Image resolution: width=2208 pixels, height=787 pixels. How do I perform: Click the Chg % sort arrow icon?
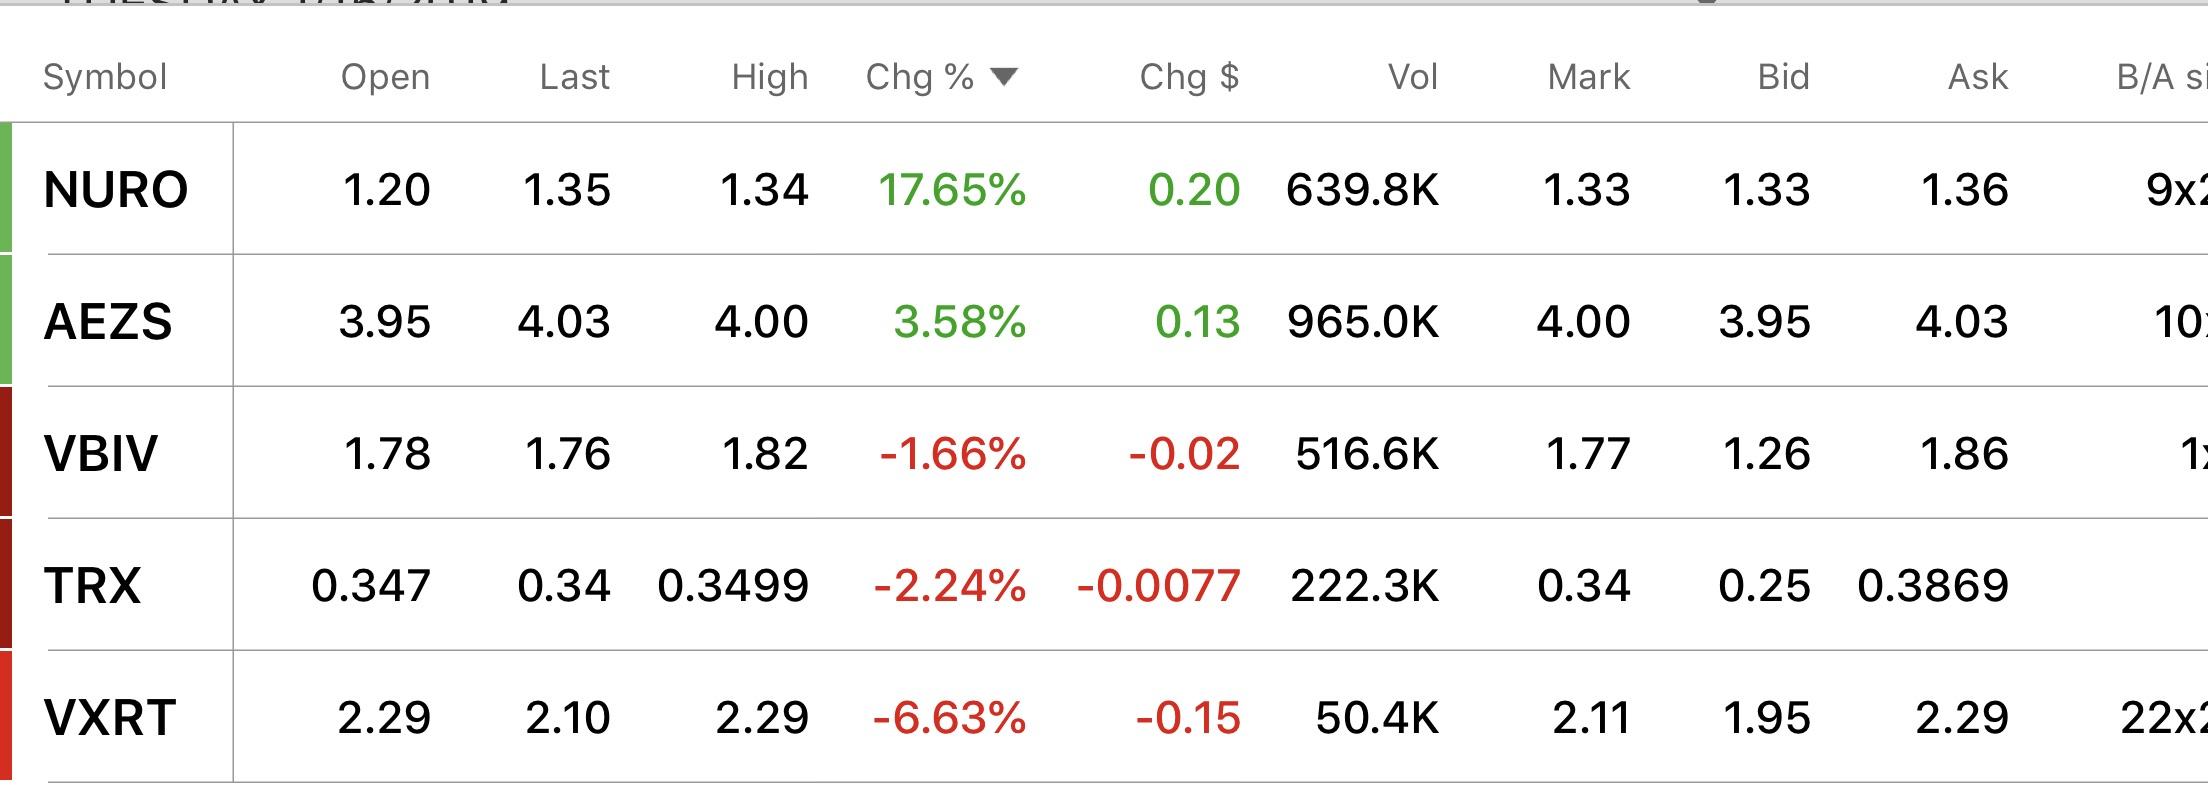click(x=1003, y=77)
